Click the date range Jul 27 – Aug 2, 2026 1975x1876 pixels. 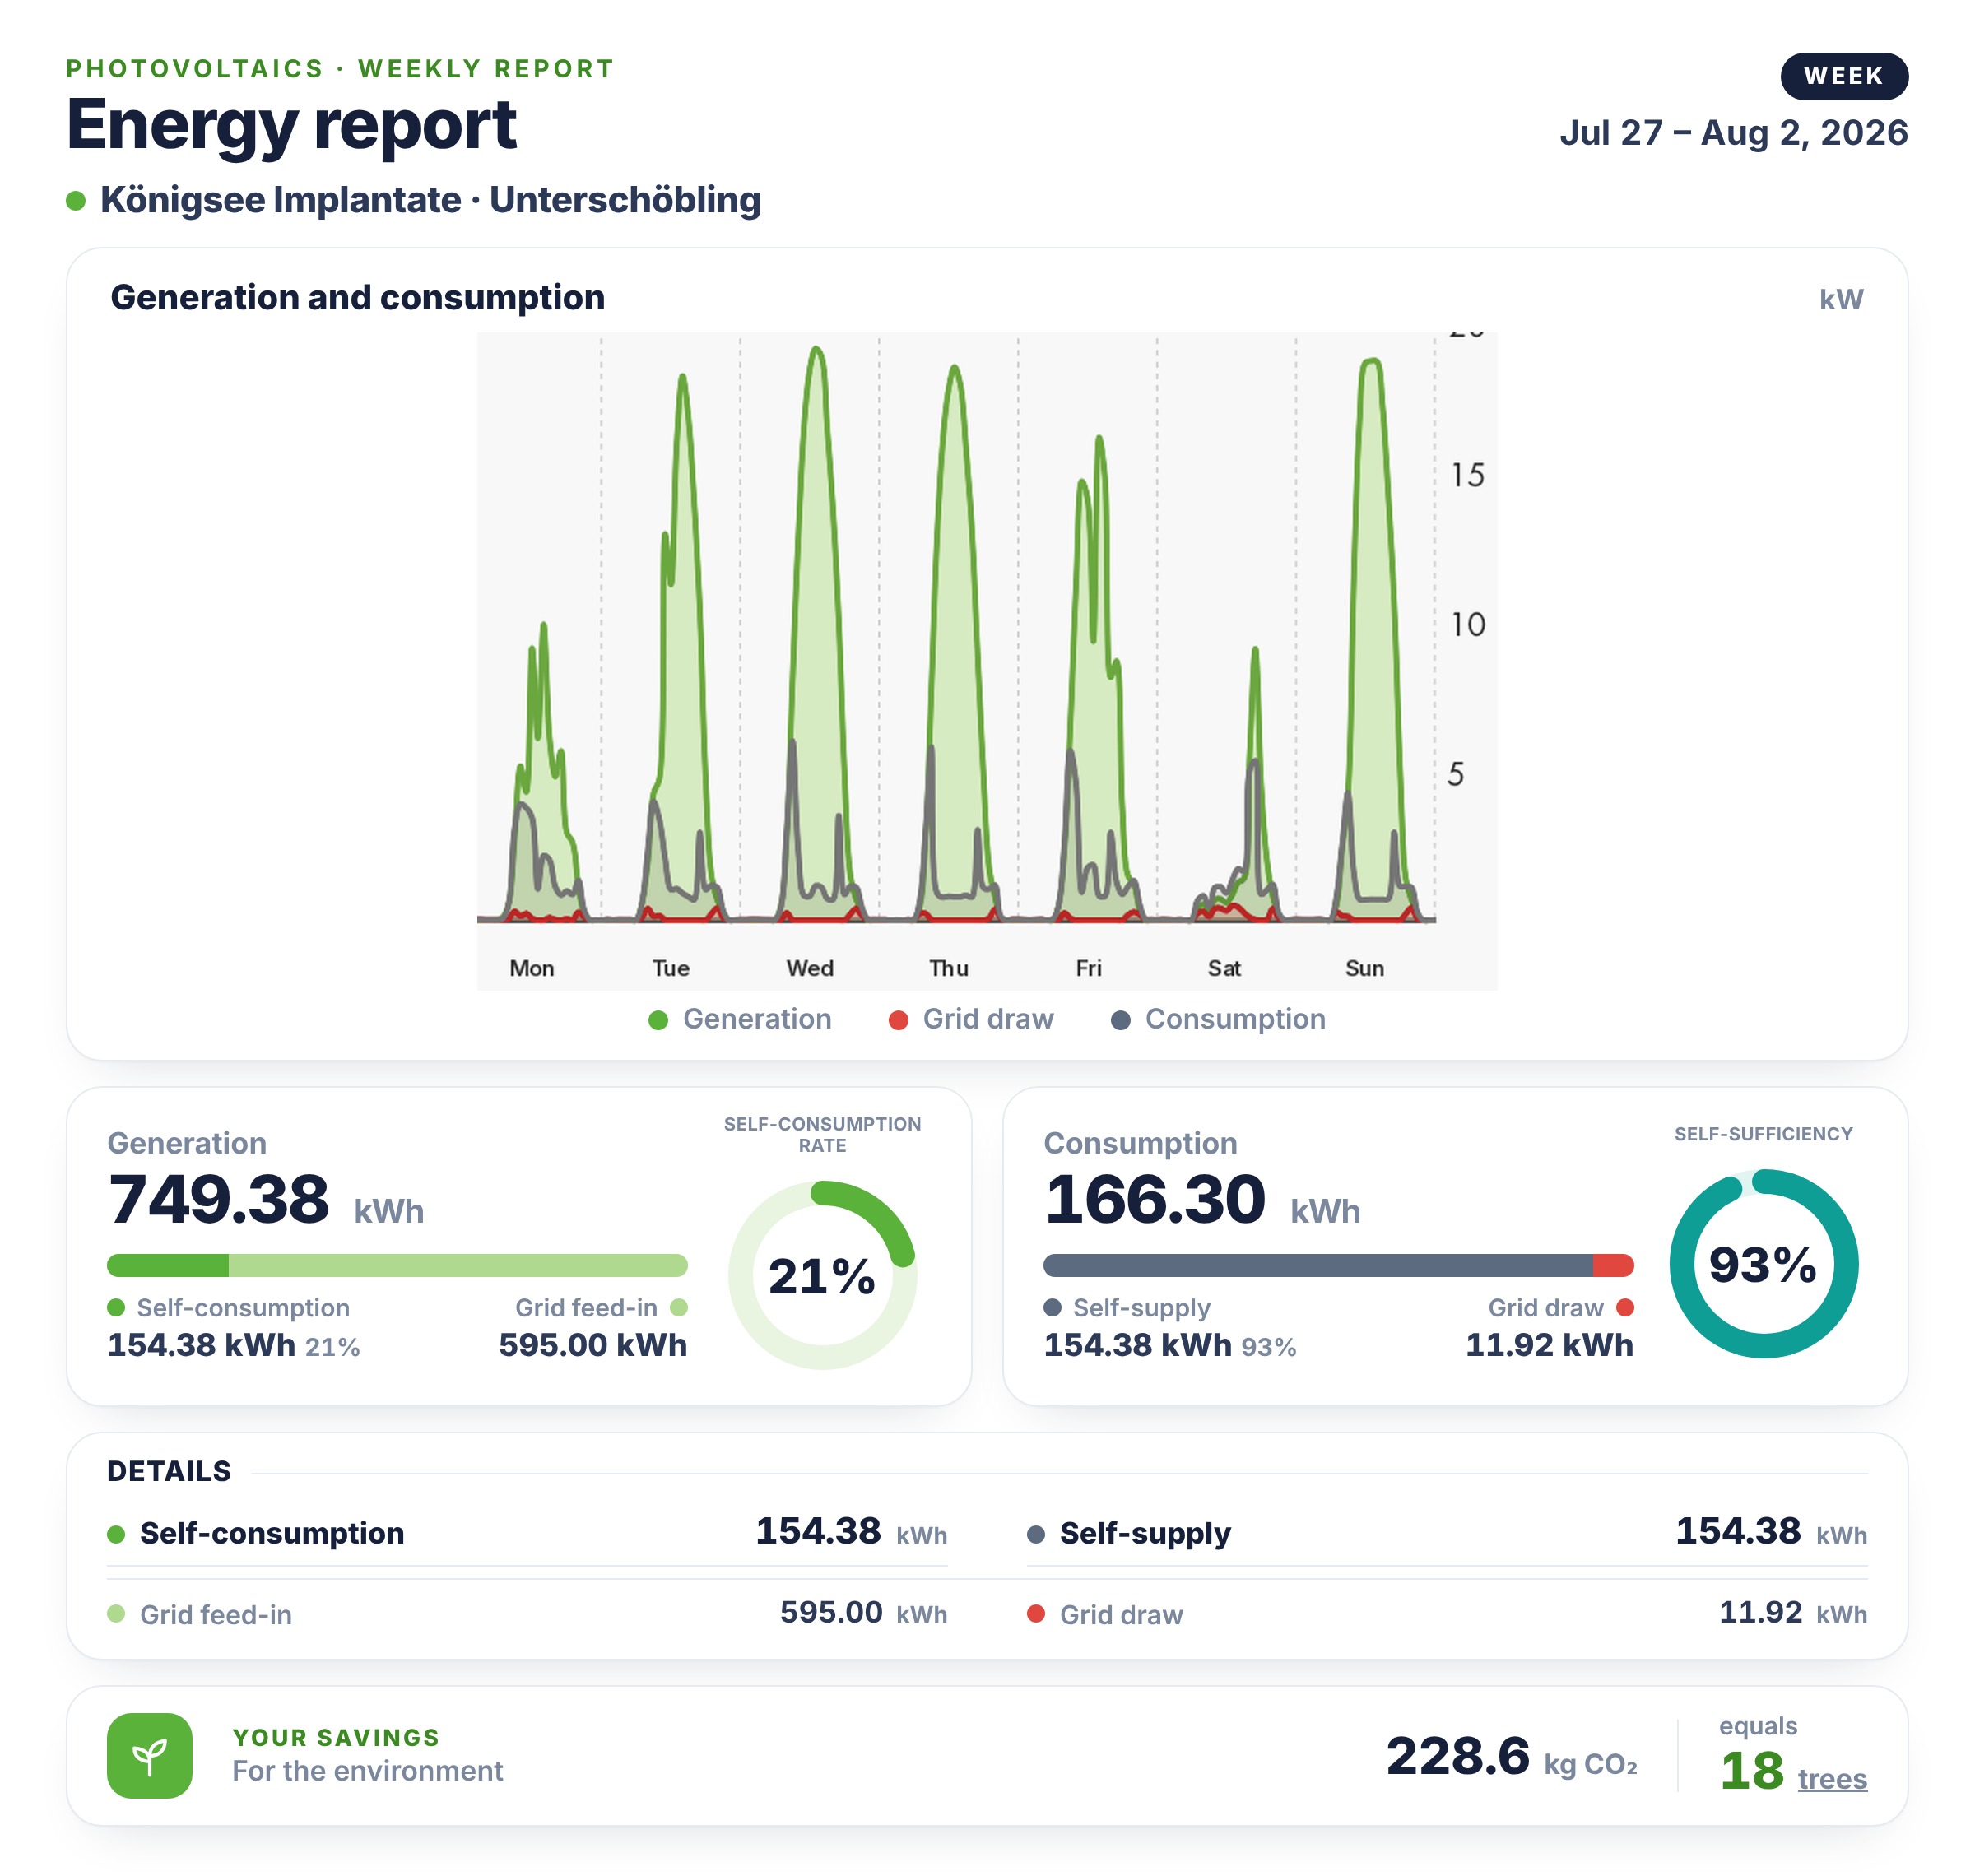pos(1733,133)
